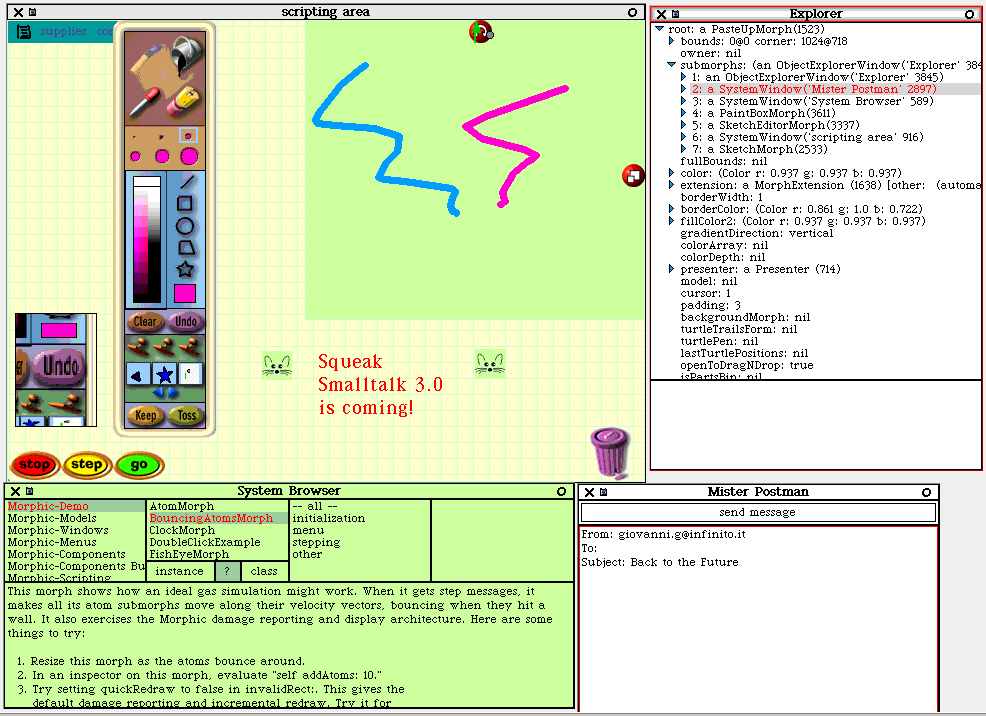Click the halo handle above the drawing canvas
Image resolution: width=986 pixels, height=716 pixels.
tap(481, 32)
